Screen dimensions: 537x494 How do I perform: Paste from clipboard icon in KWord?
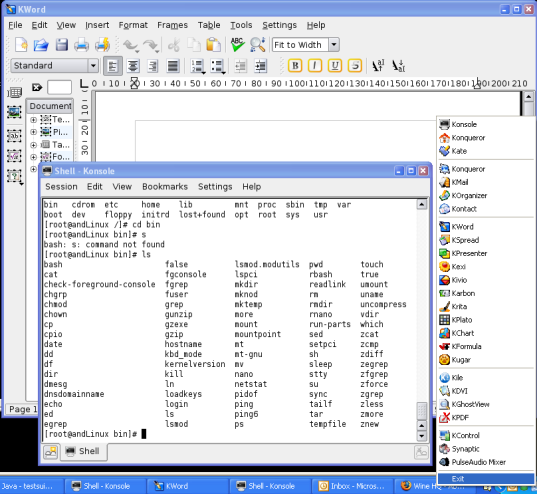213,45
